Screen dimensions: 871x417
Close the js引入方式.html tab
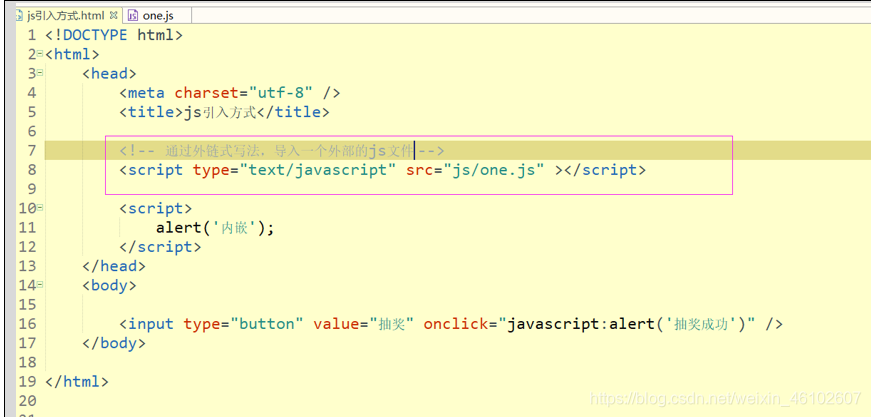pos(114,15)
